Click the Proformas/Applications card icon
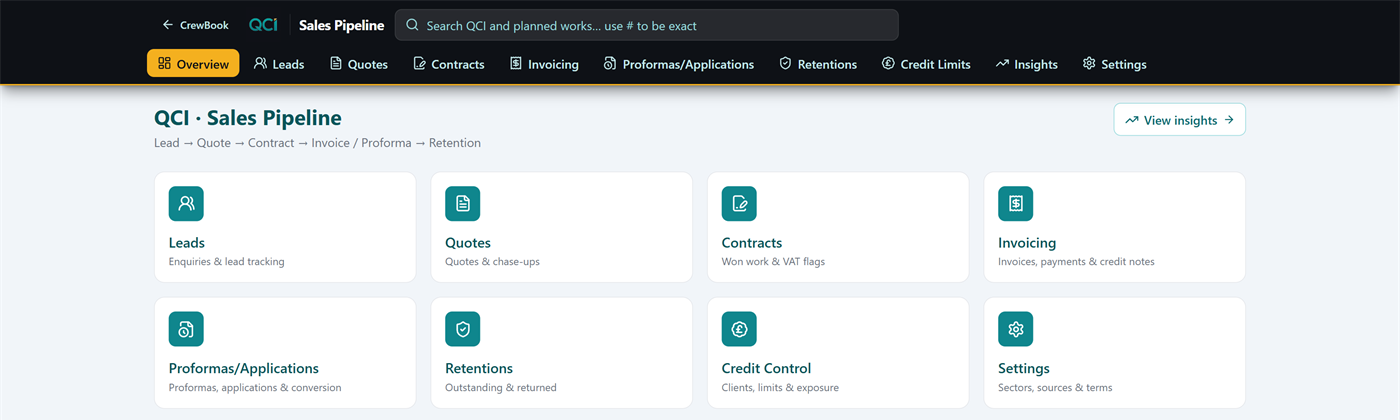The width and height of the screenshot is (1400, 420). point(186,329)
